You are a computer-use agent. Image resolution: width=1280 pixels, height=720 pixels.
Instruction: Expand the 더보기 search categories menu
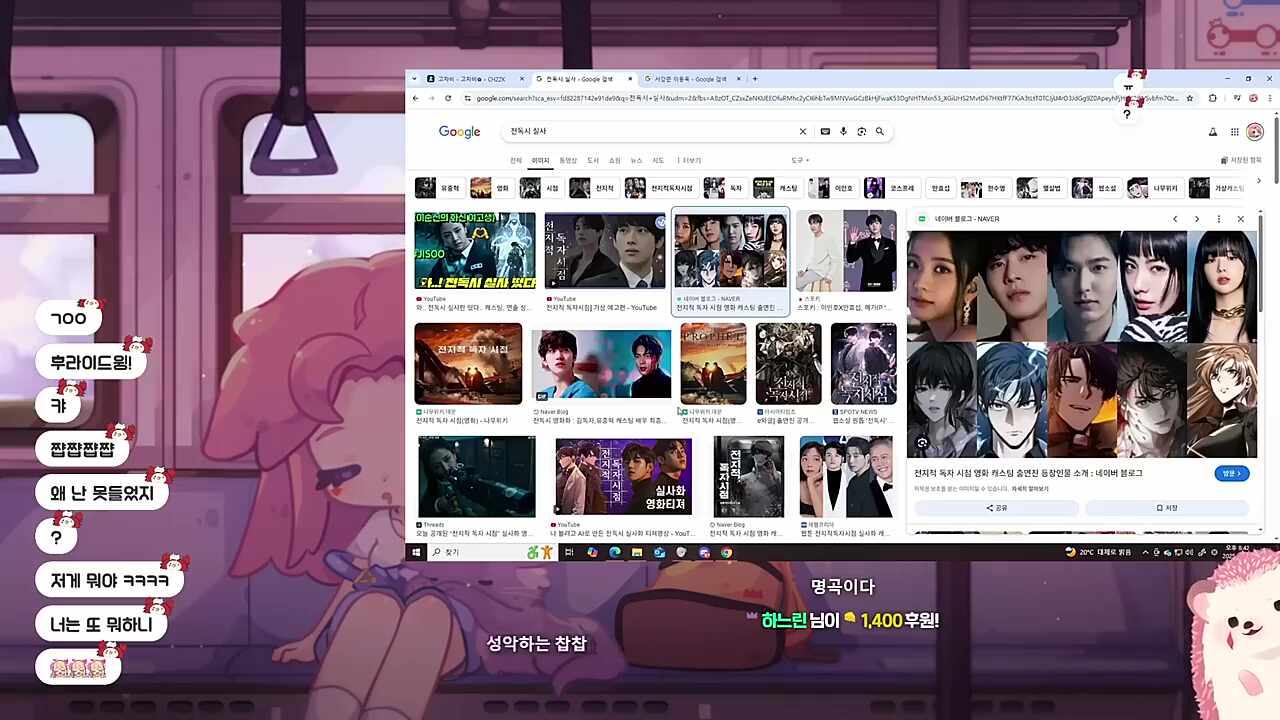pos(689,160)
